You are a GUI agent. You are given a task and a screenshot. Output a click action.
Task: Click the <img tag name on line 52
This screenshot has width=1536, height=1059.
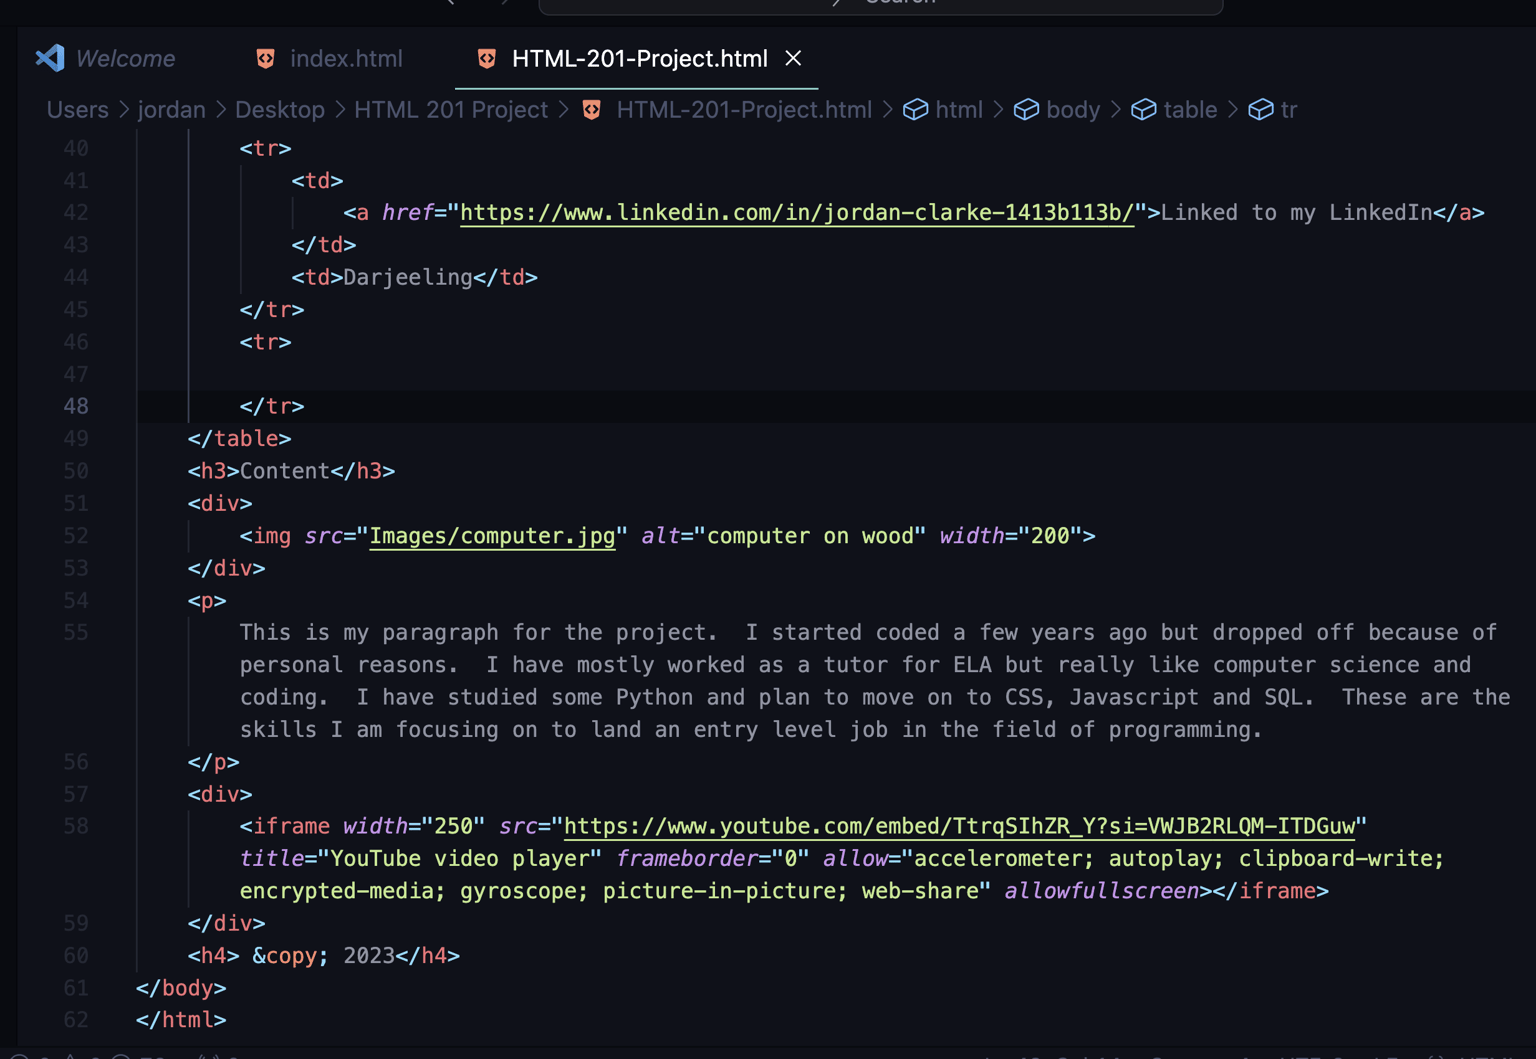tap(266, 536)
